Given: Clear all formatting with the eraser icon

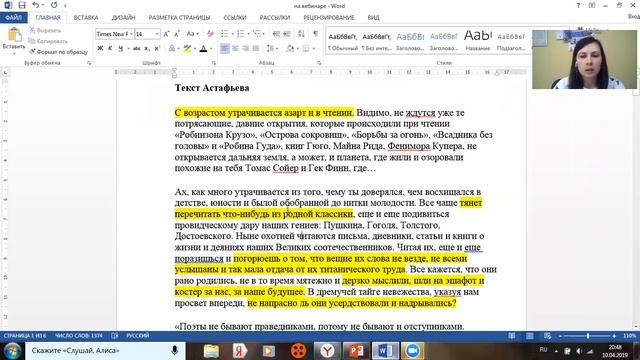Looking at the screenshot, I should 210,34.
